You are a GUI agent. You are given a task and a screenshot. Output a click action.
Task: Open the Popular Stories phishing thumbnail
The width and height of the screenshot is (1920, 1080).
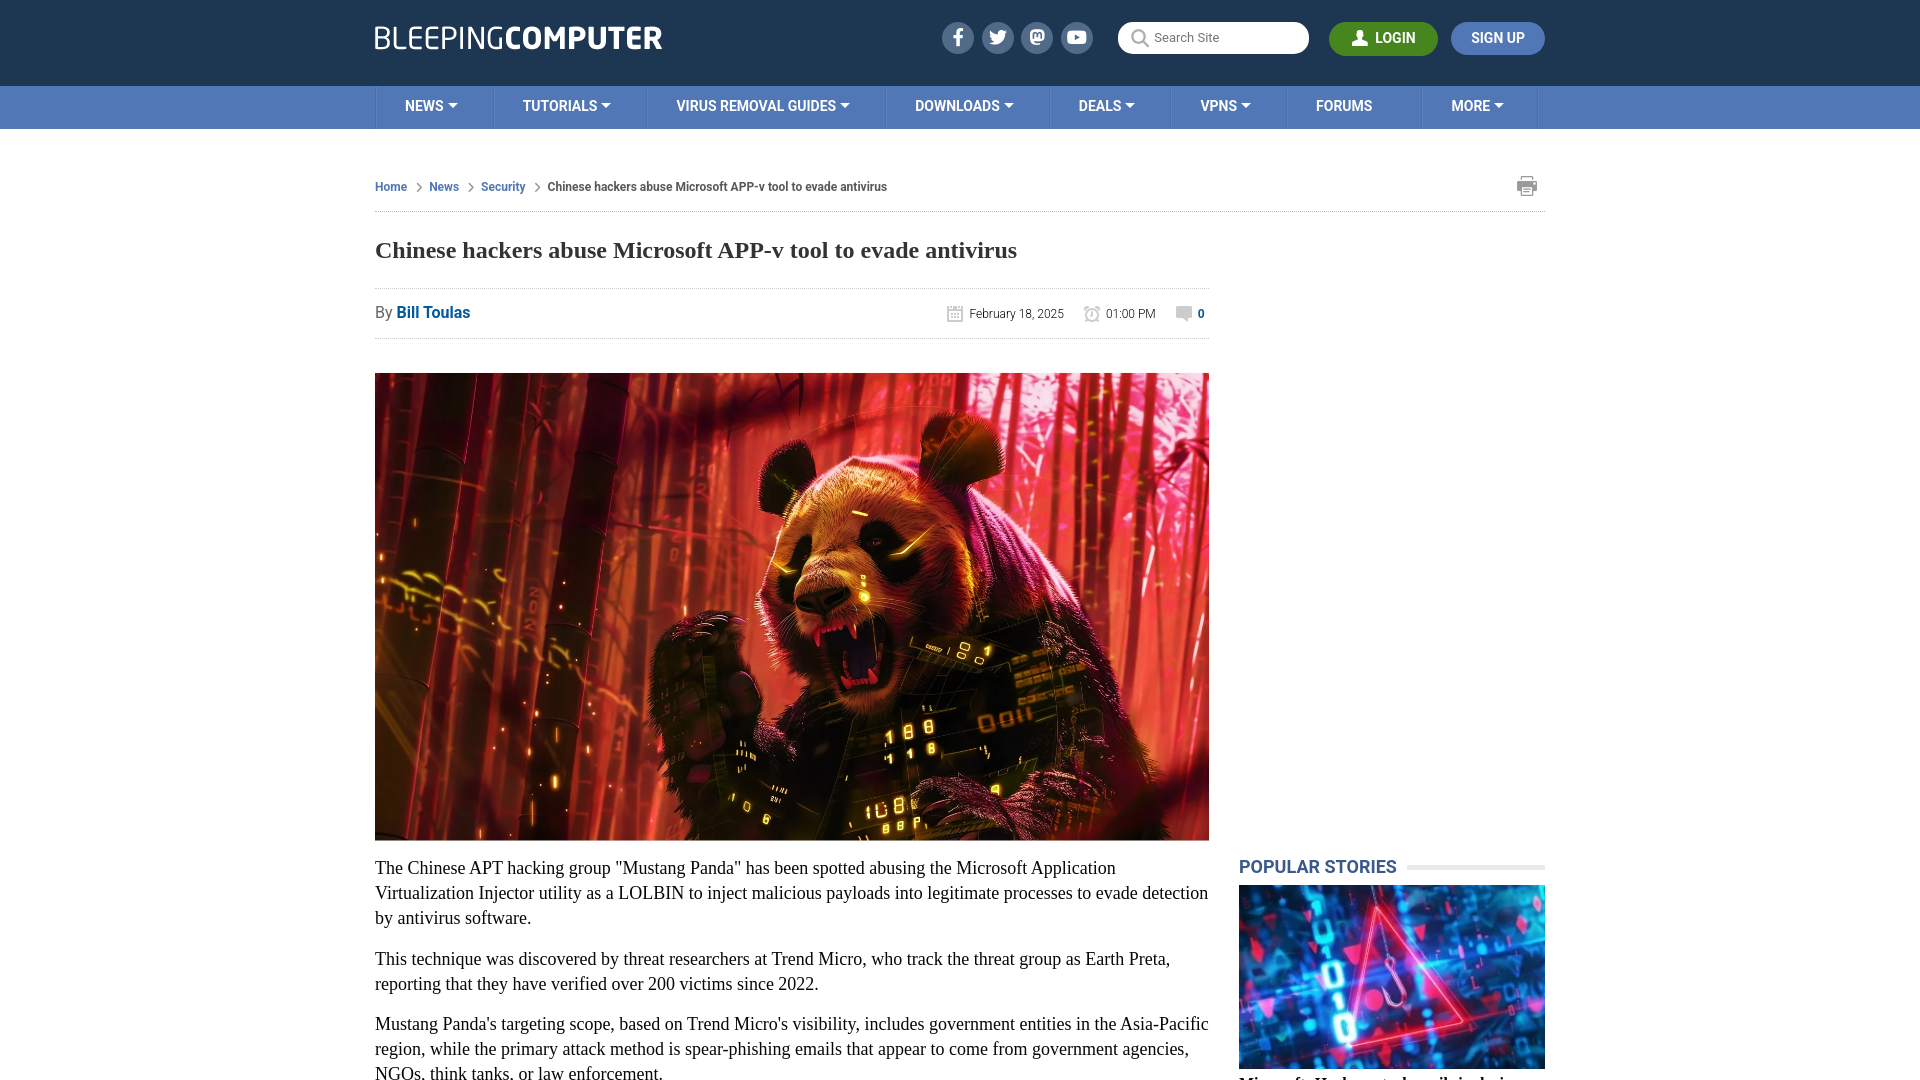(1392, 977)
